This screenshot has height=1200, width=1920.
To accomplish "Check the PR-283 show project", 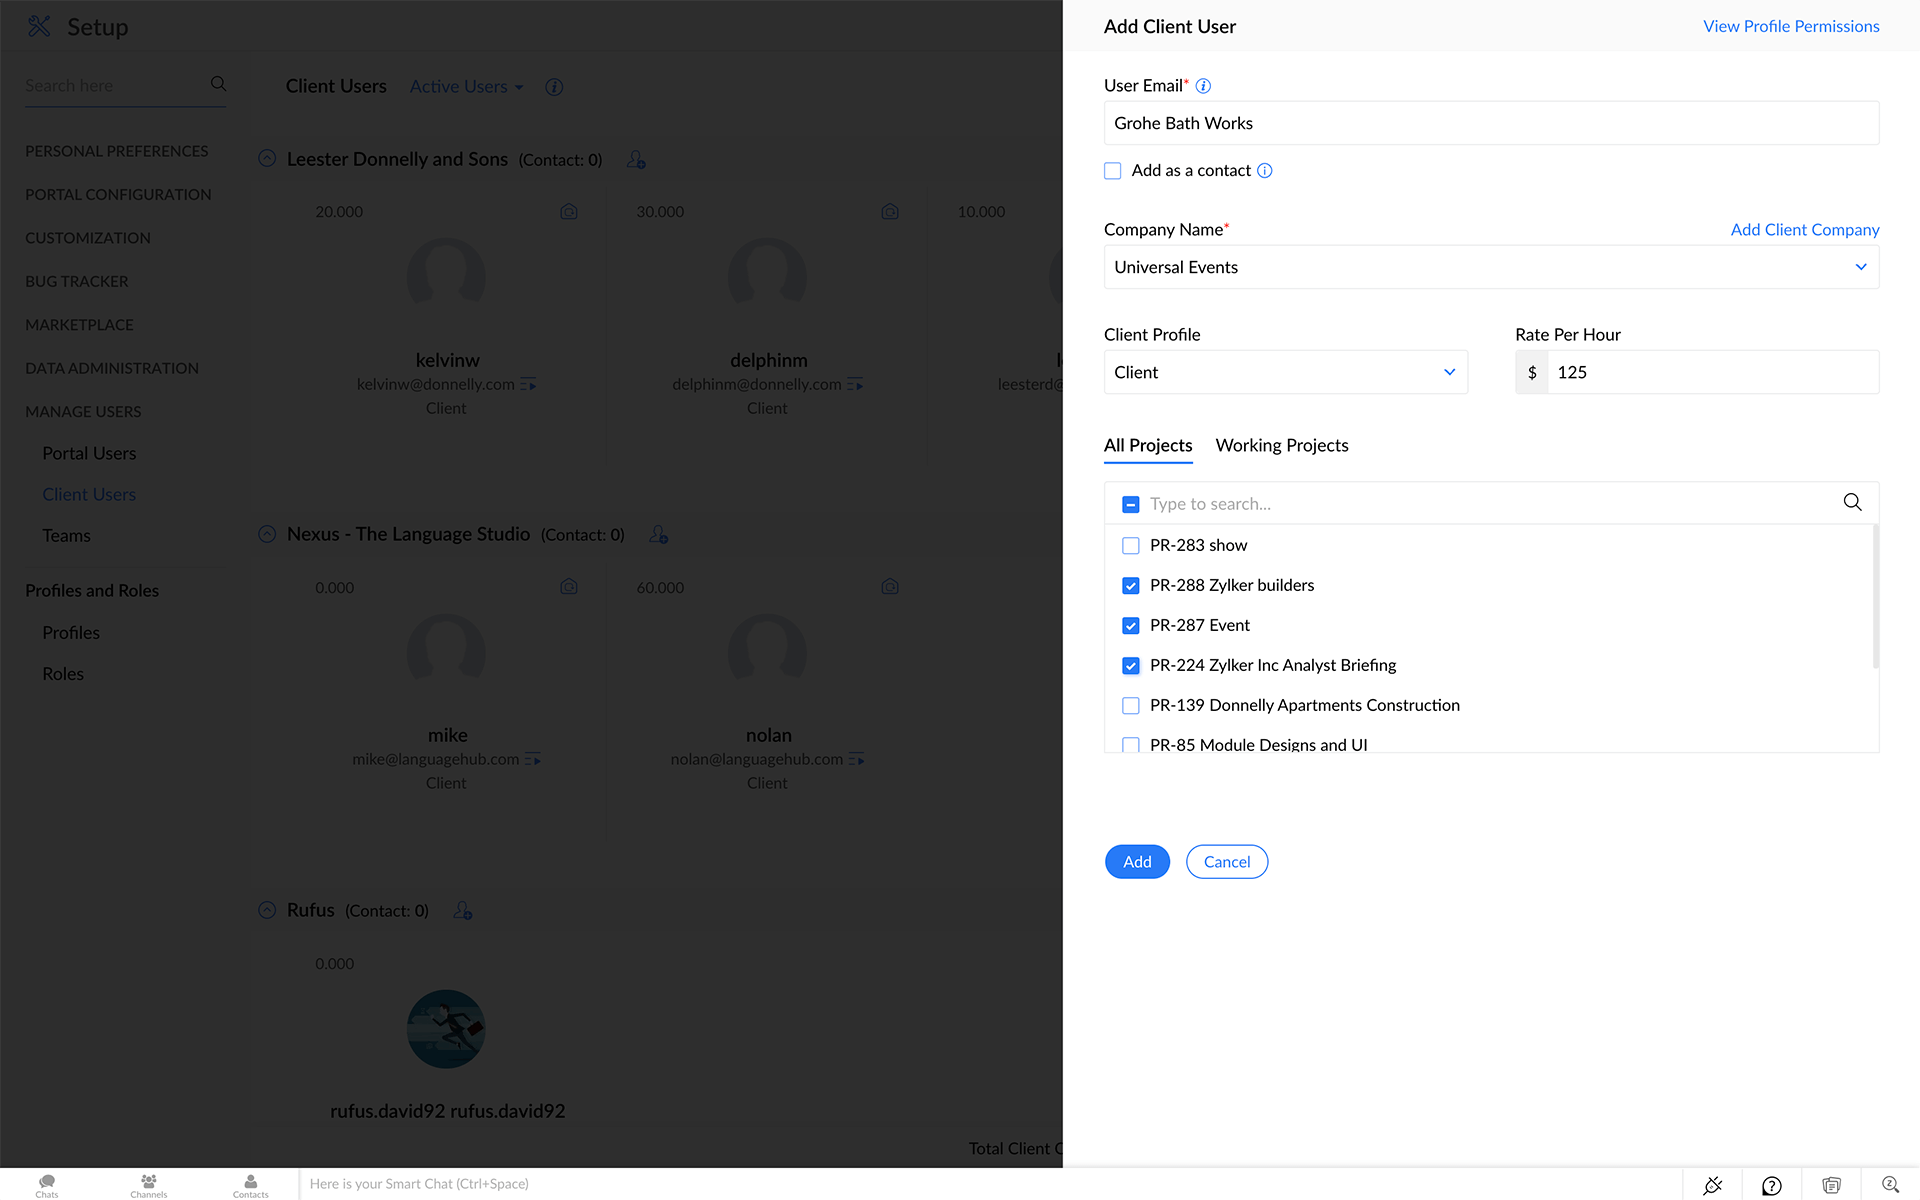I will click(x=1130, y=546).
